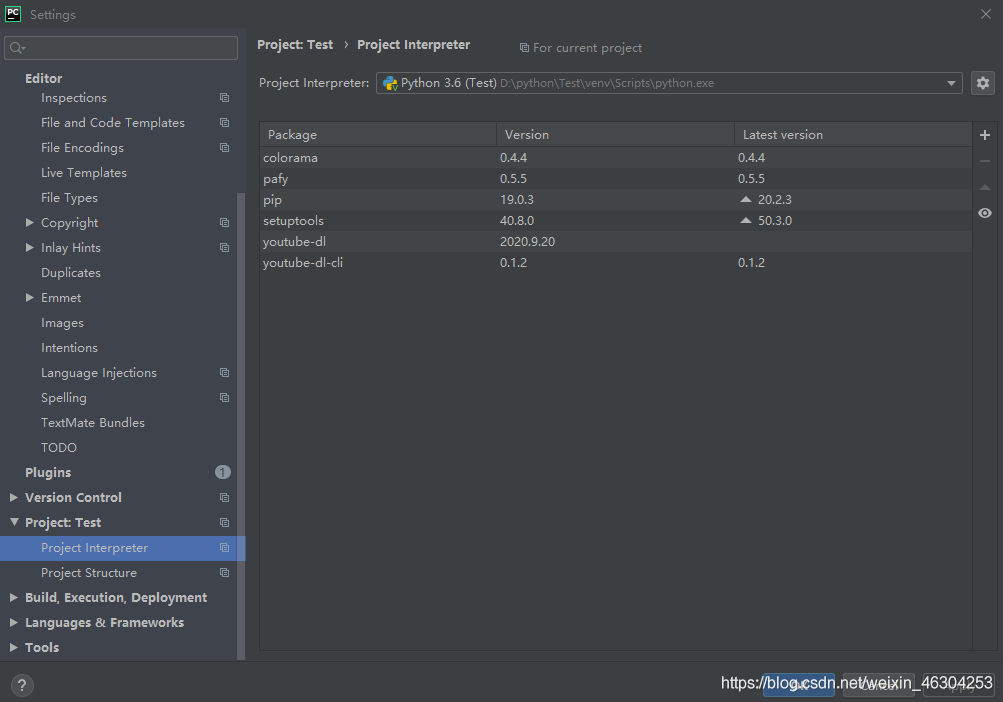Click Project: Test breadcrumb link

(x=295, y=45)
